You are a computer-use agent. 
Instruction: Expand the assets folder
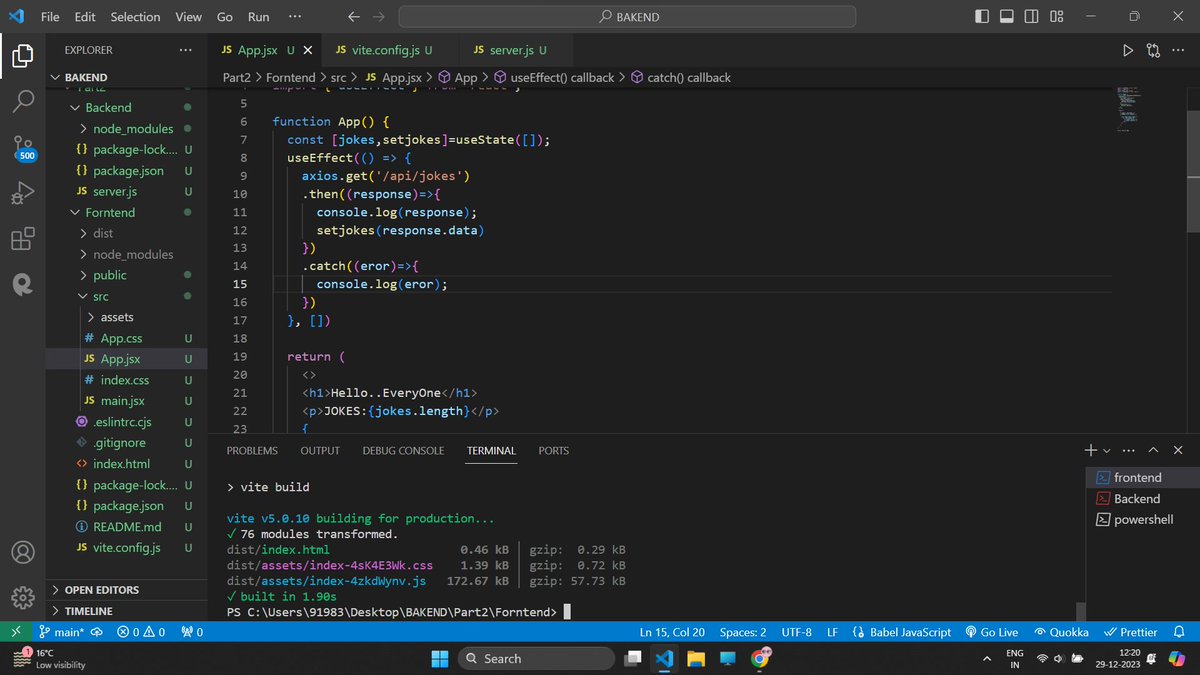coord(126,317)
